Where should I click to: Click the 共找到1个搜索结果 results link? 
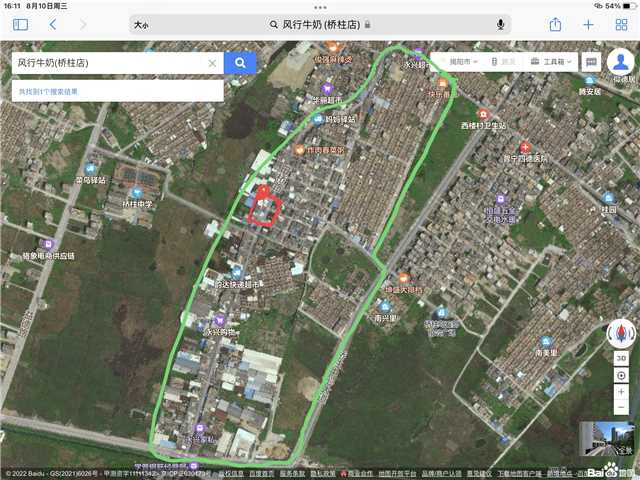click(x=47, y=91)
